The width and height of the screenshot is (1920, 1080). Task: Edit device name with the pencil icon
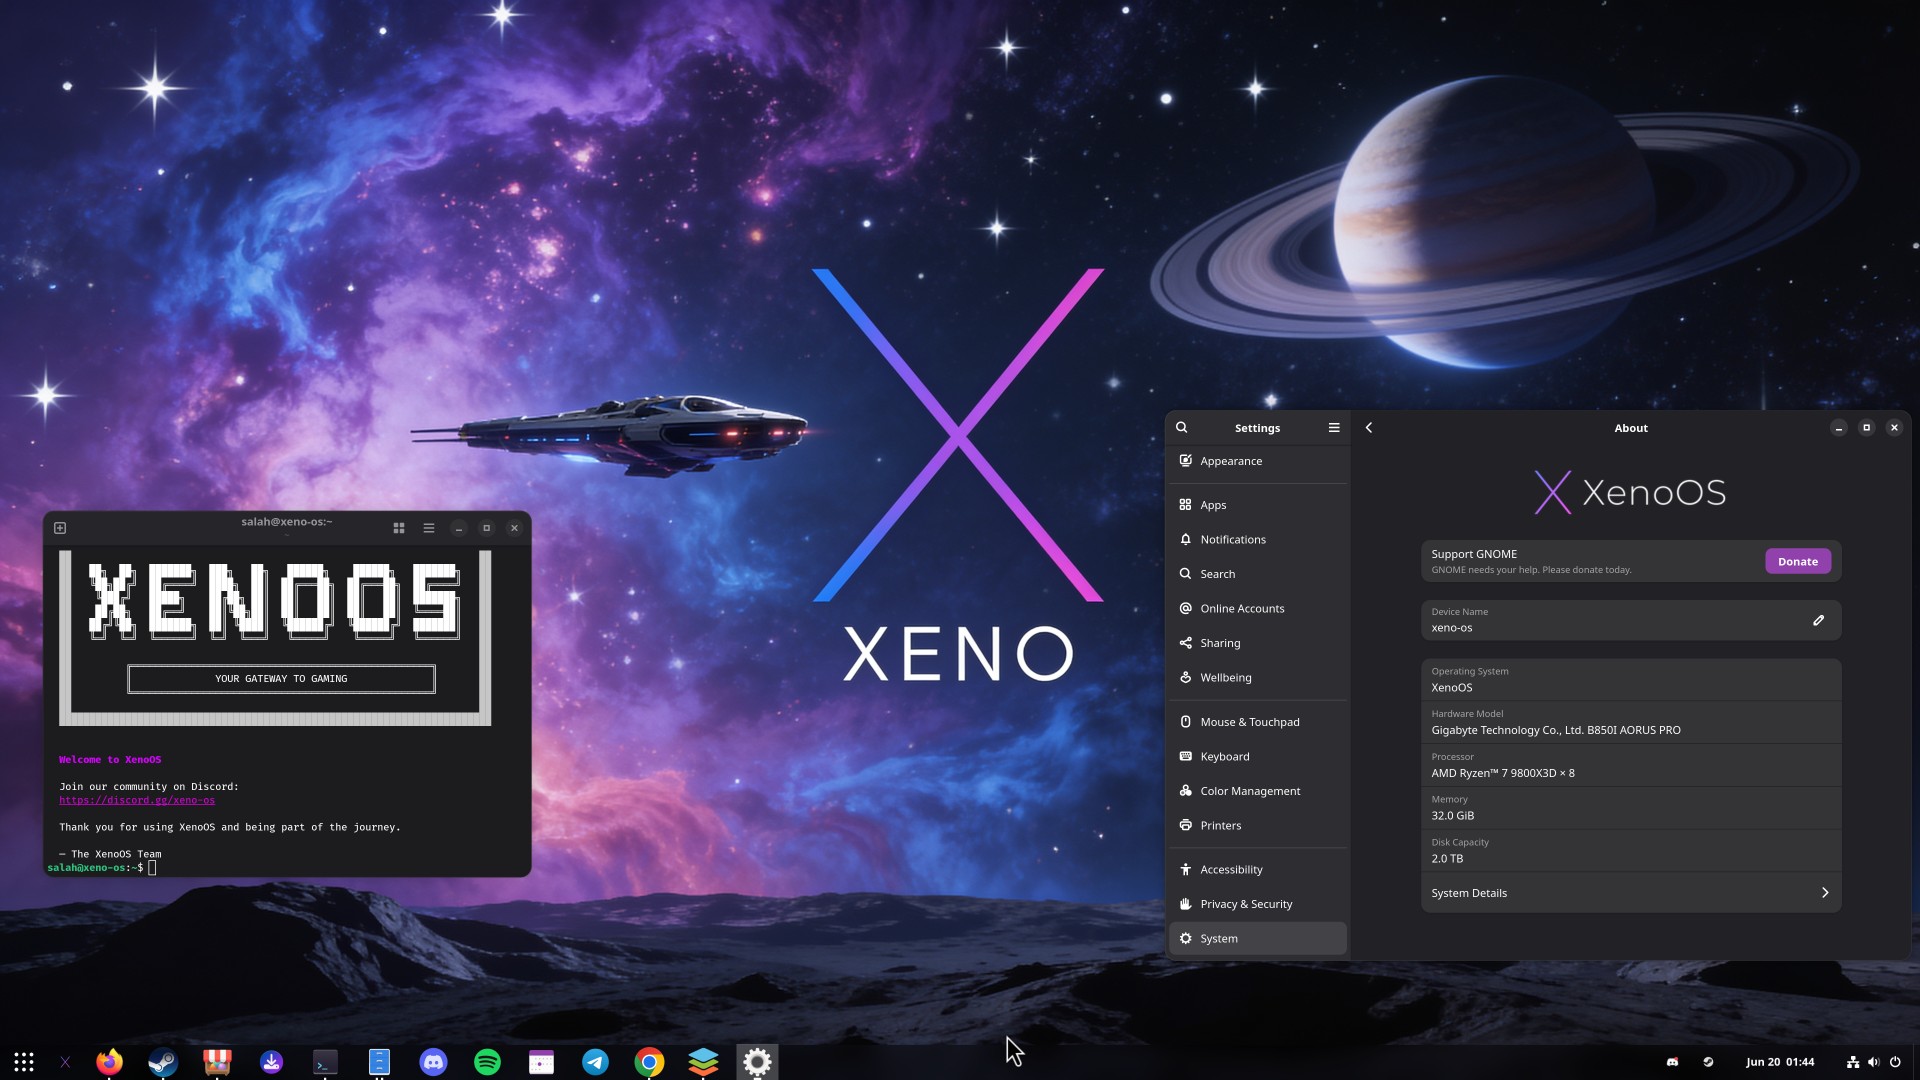pyautogui.click(x=1819, y=620)
